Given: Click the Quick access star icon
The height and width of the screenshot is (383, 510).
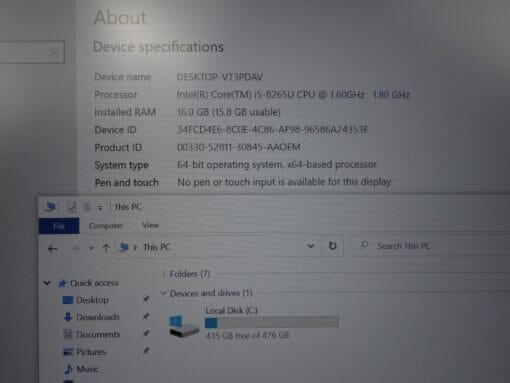Looking at the screenshot, I should click(x=62, y=283).
